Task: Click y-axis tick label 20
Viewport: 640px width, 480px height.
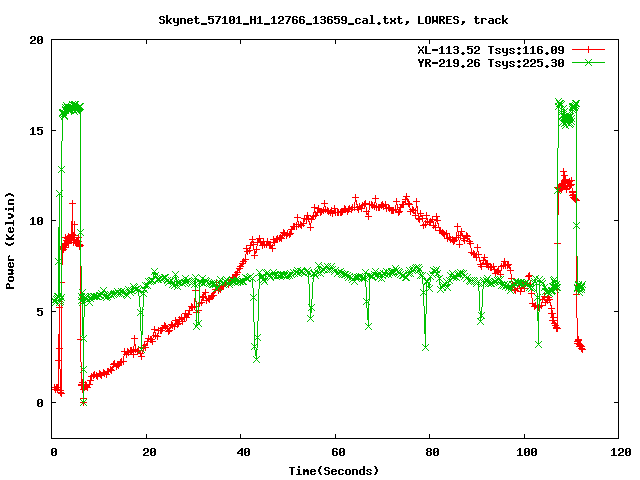Action: pyautogui.click(x=36, y=40)
